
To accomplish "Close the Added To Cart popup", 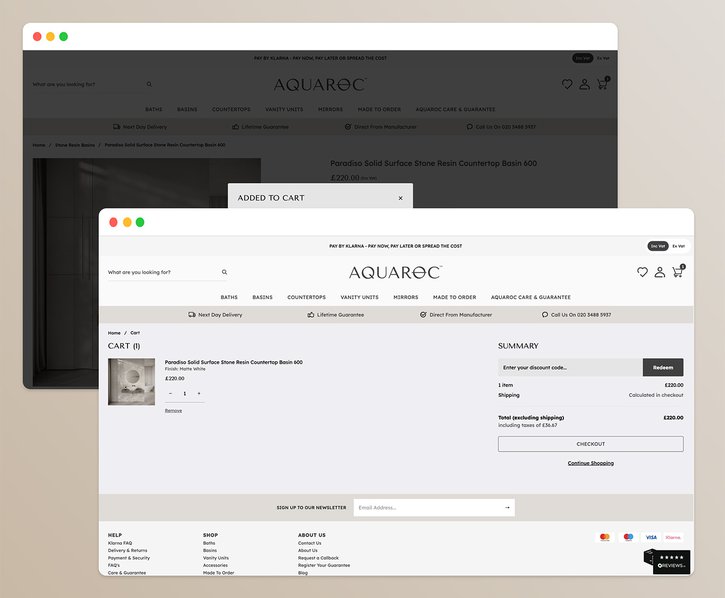I will [400, 198].
